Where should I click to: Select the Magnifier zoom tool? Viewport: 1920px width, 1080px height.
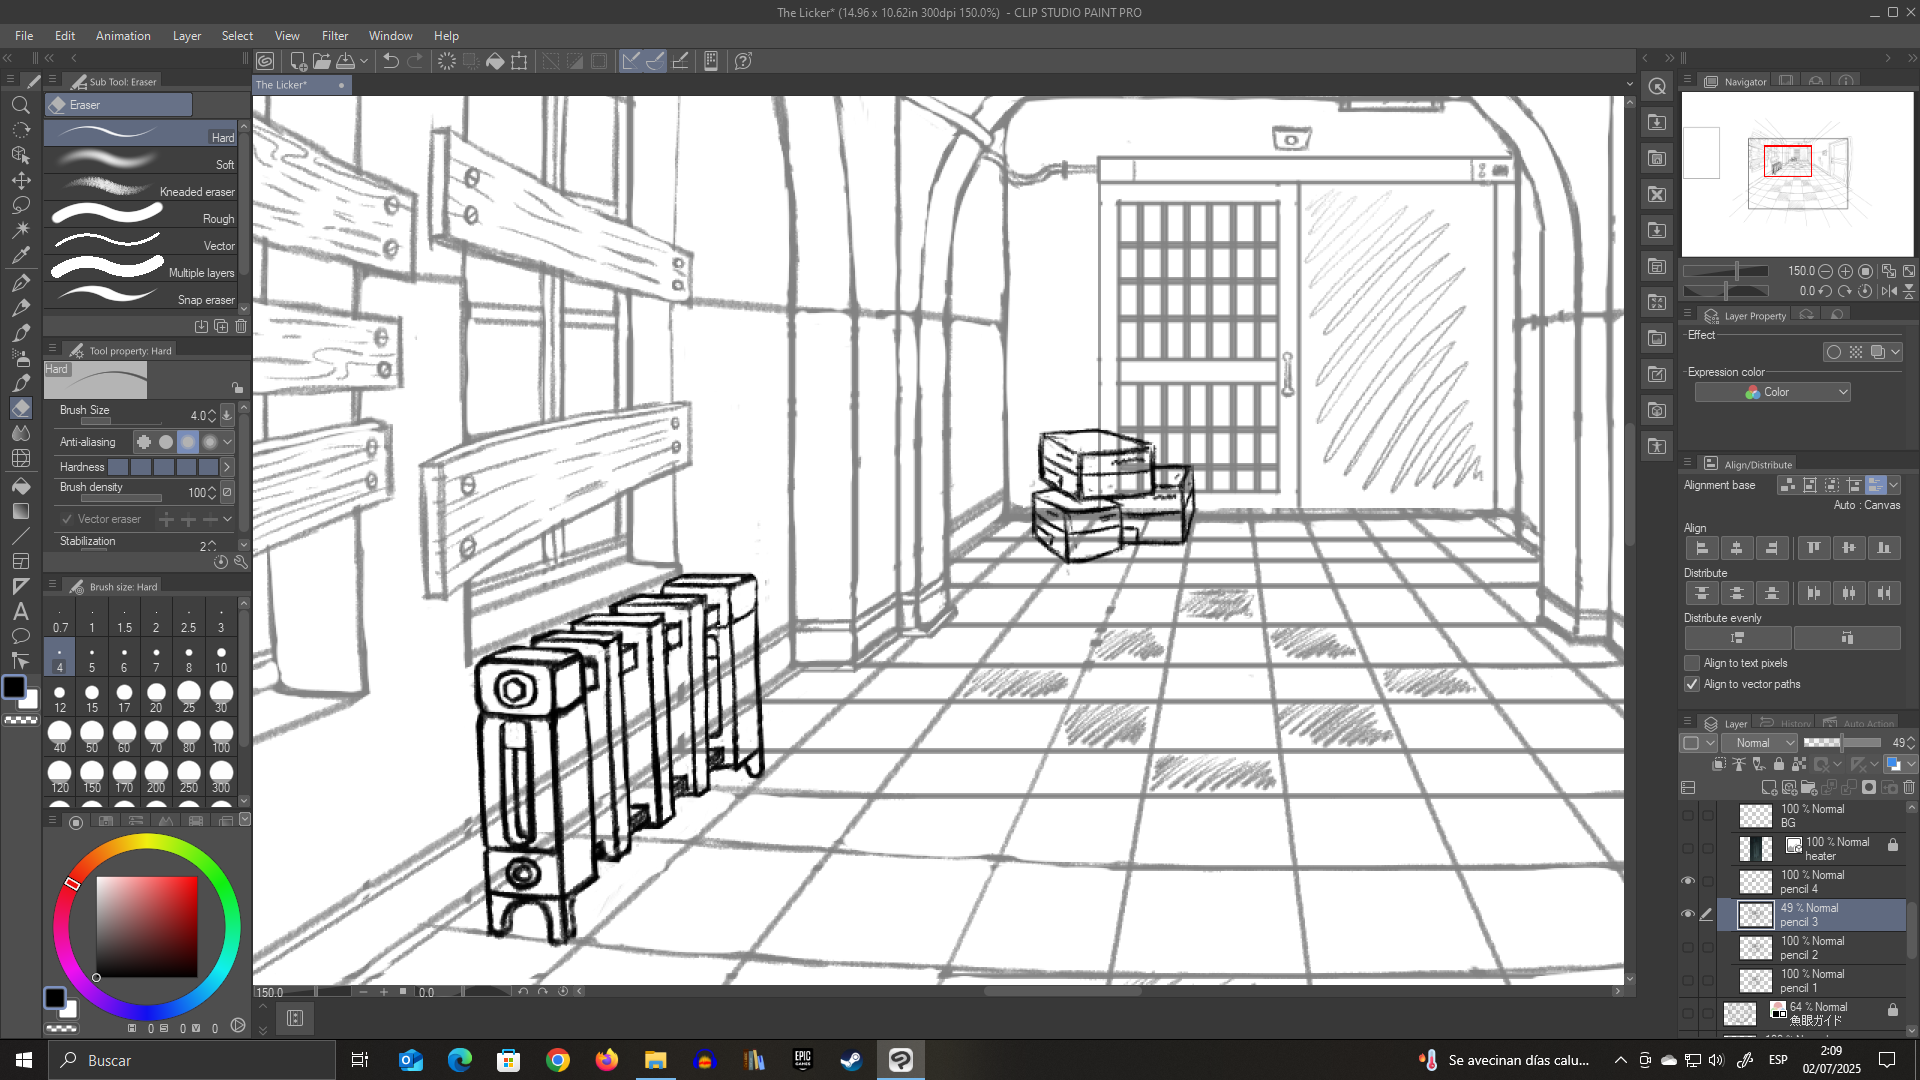(20, 105)
